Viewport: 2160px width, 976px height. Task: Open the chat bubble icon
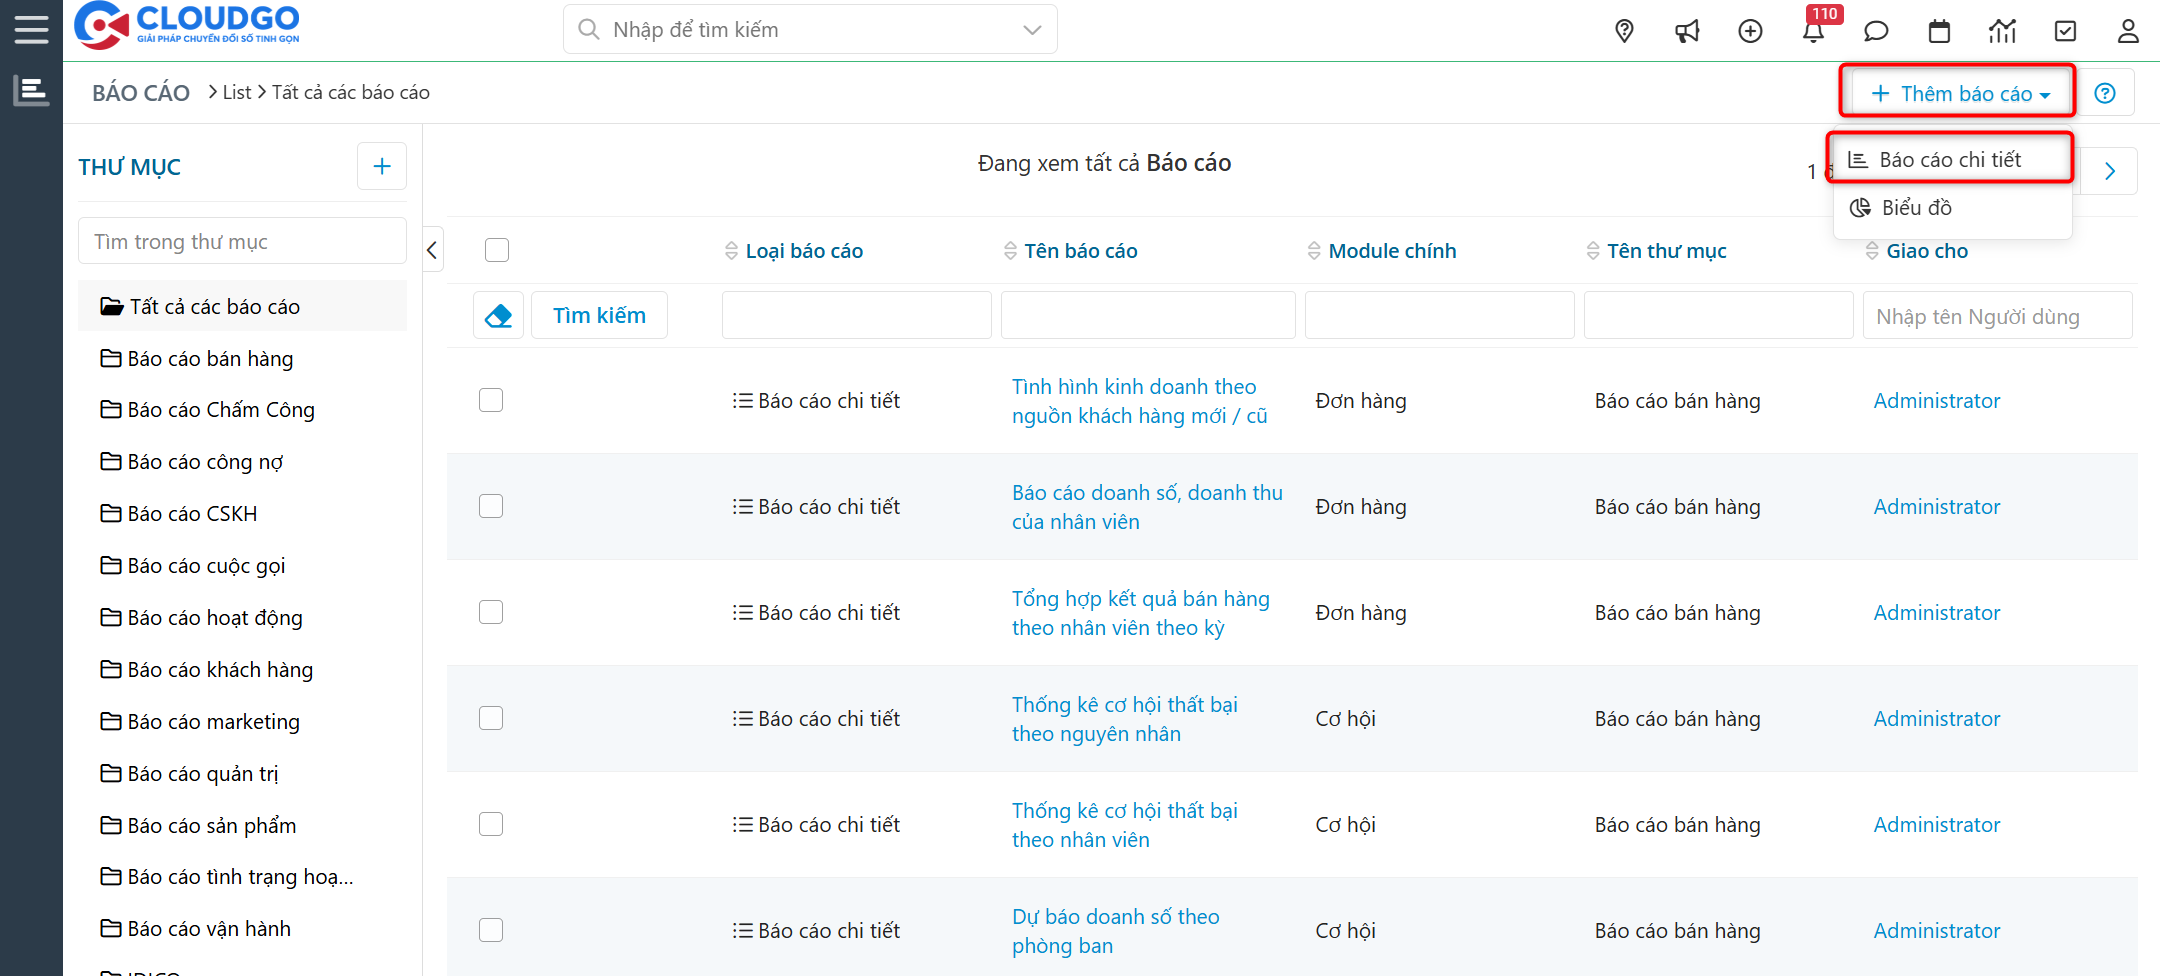coord(1876,31)
